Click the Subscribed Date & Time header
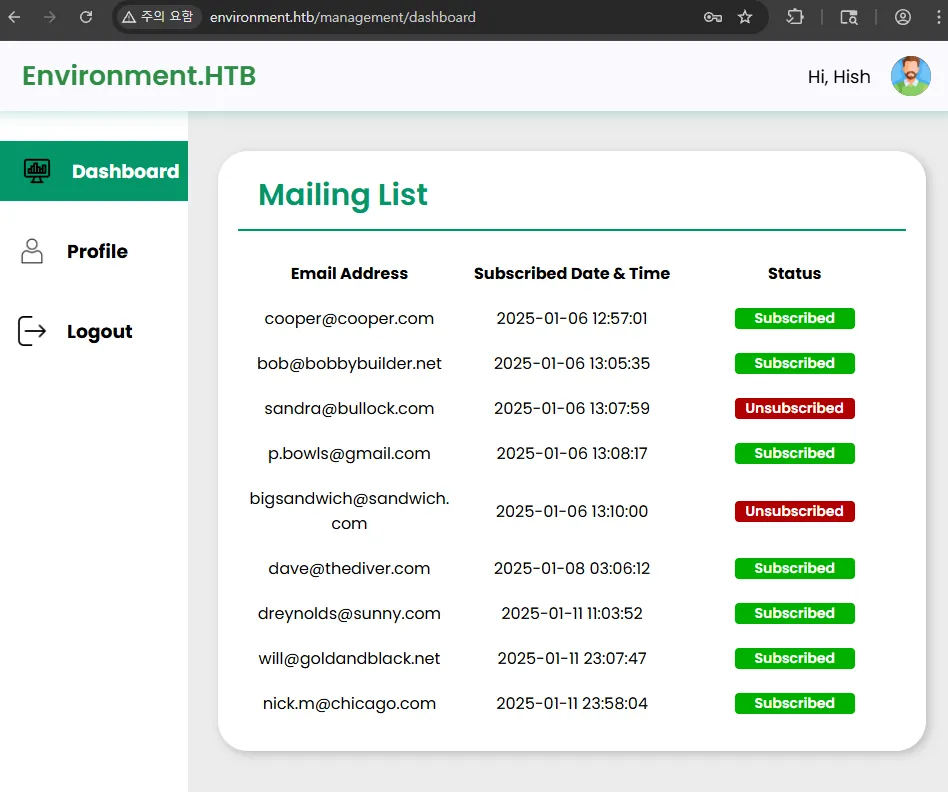The height and width of the screenshot is (792, 948). click(x=572, y=273)
